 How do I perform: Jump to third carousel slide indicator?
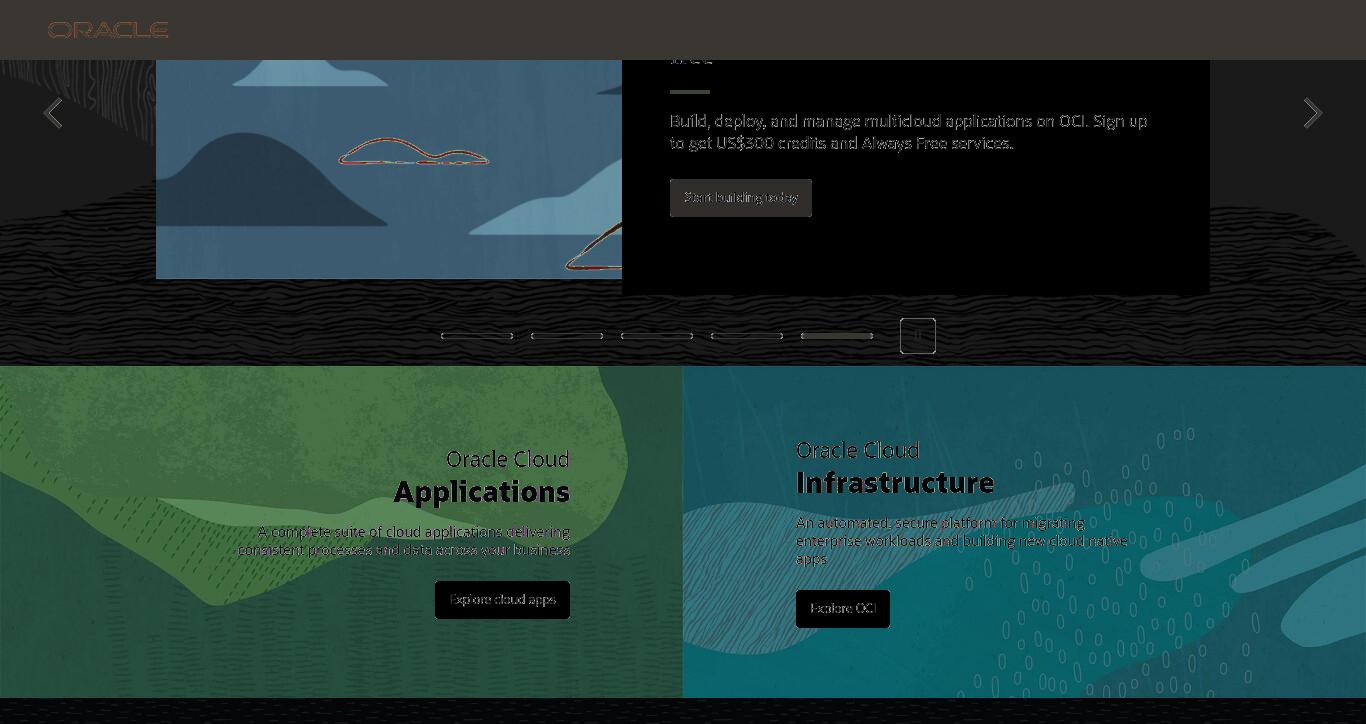click(x=657, y=336)
